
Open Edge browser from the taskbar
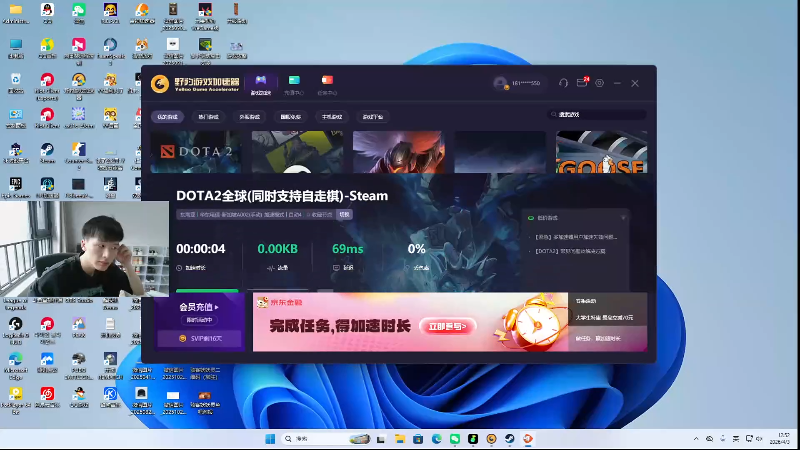pos(436,439)
